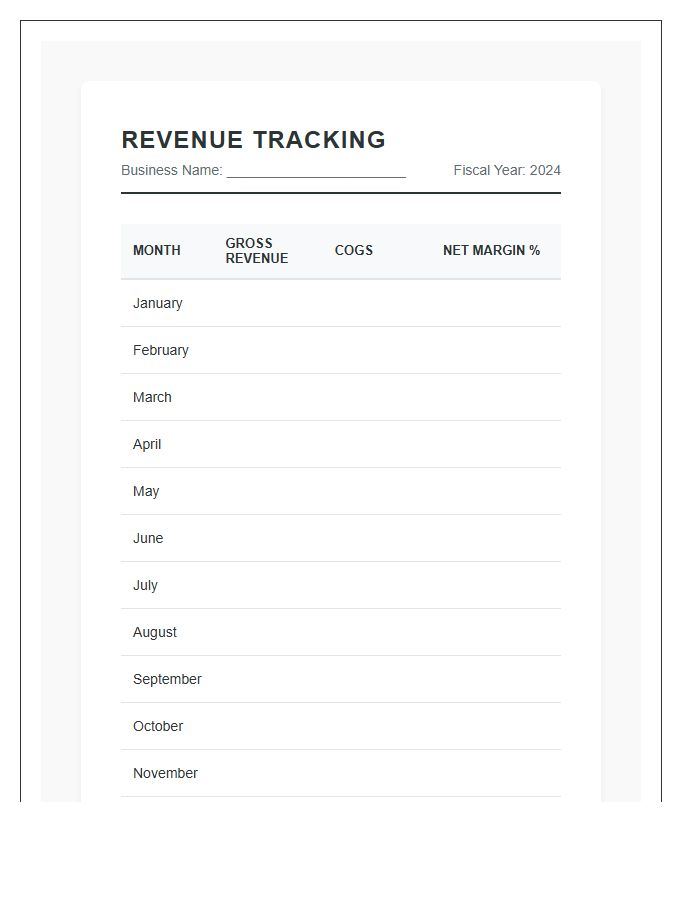Select the February row label
The width and height of the screenshot is (700, 900).
click(x=161, y=350)
